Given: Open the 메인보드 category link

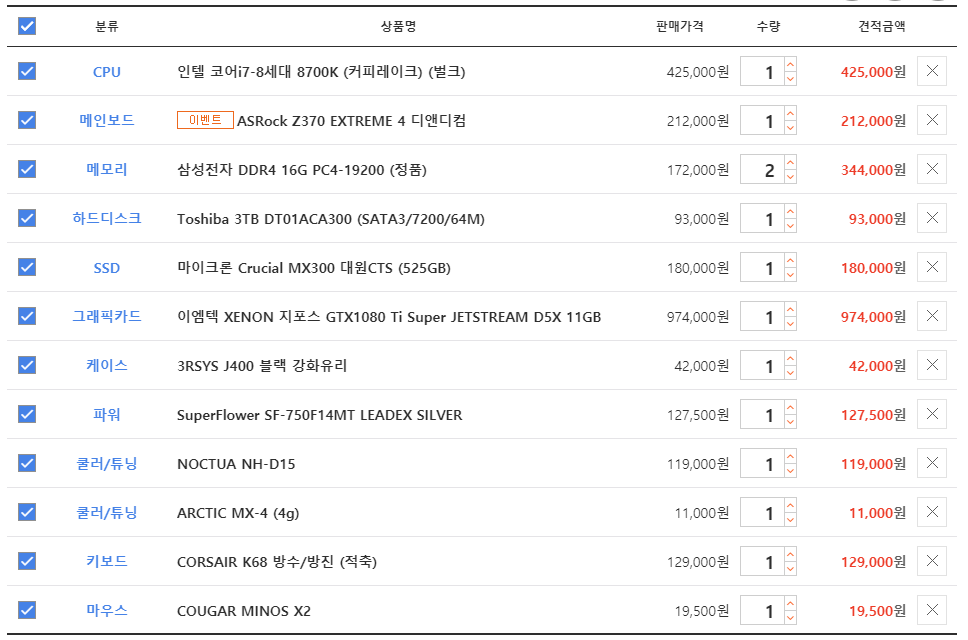Looking at the screenshot, I should pyautogui.click(x=107, y=120).
